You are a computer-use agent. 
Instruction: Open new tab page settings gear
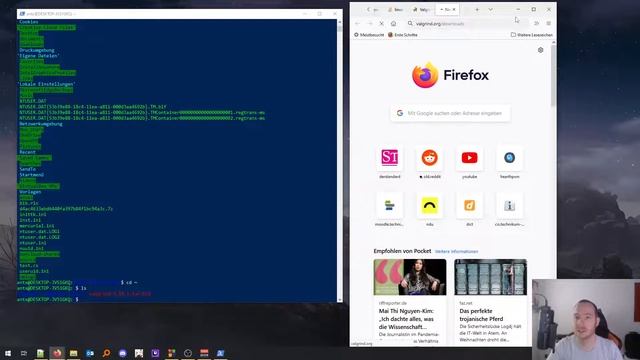[540, 50]
